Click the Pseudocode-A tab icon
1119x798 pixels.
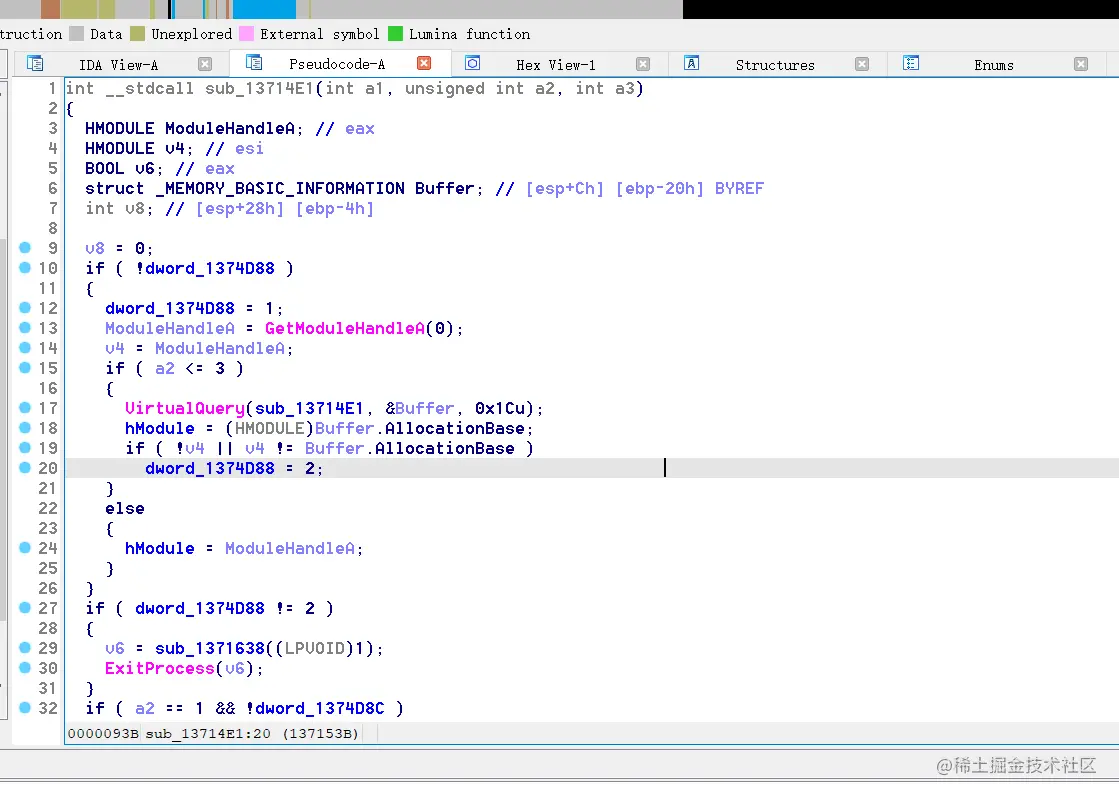coord(254,63)
